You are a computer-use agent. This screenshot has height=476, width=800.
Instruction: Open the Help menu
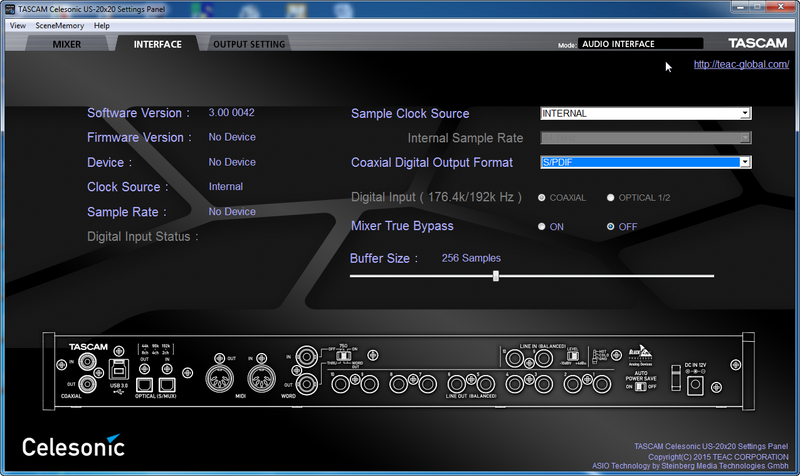[102, 26]
